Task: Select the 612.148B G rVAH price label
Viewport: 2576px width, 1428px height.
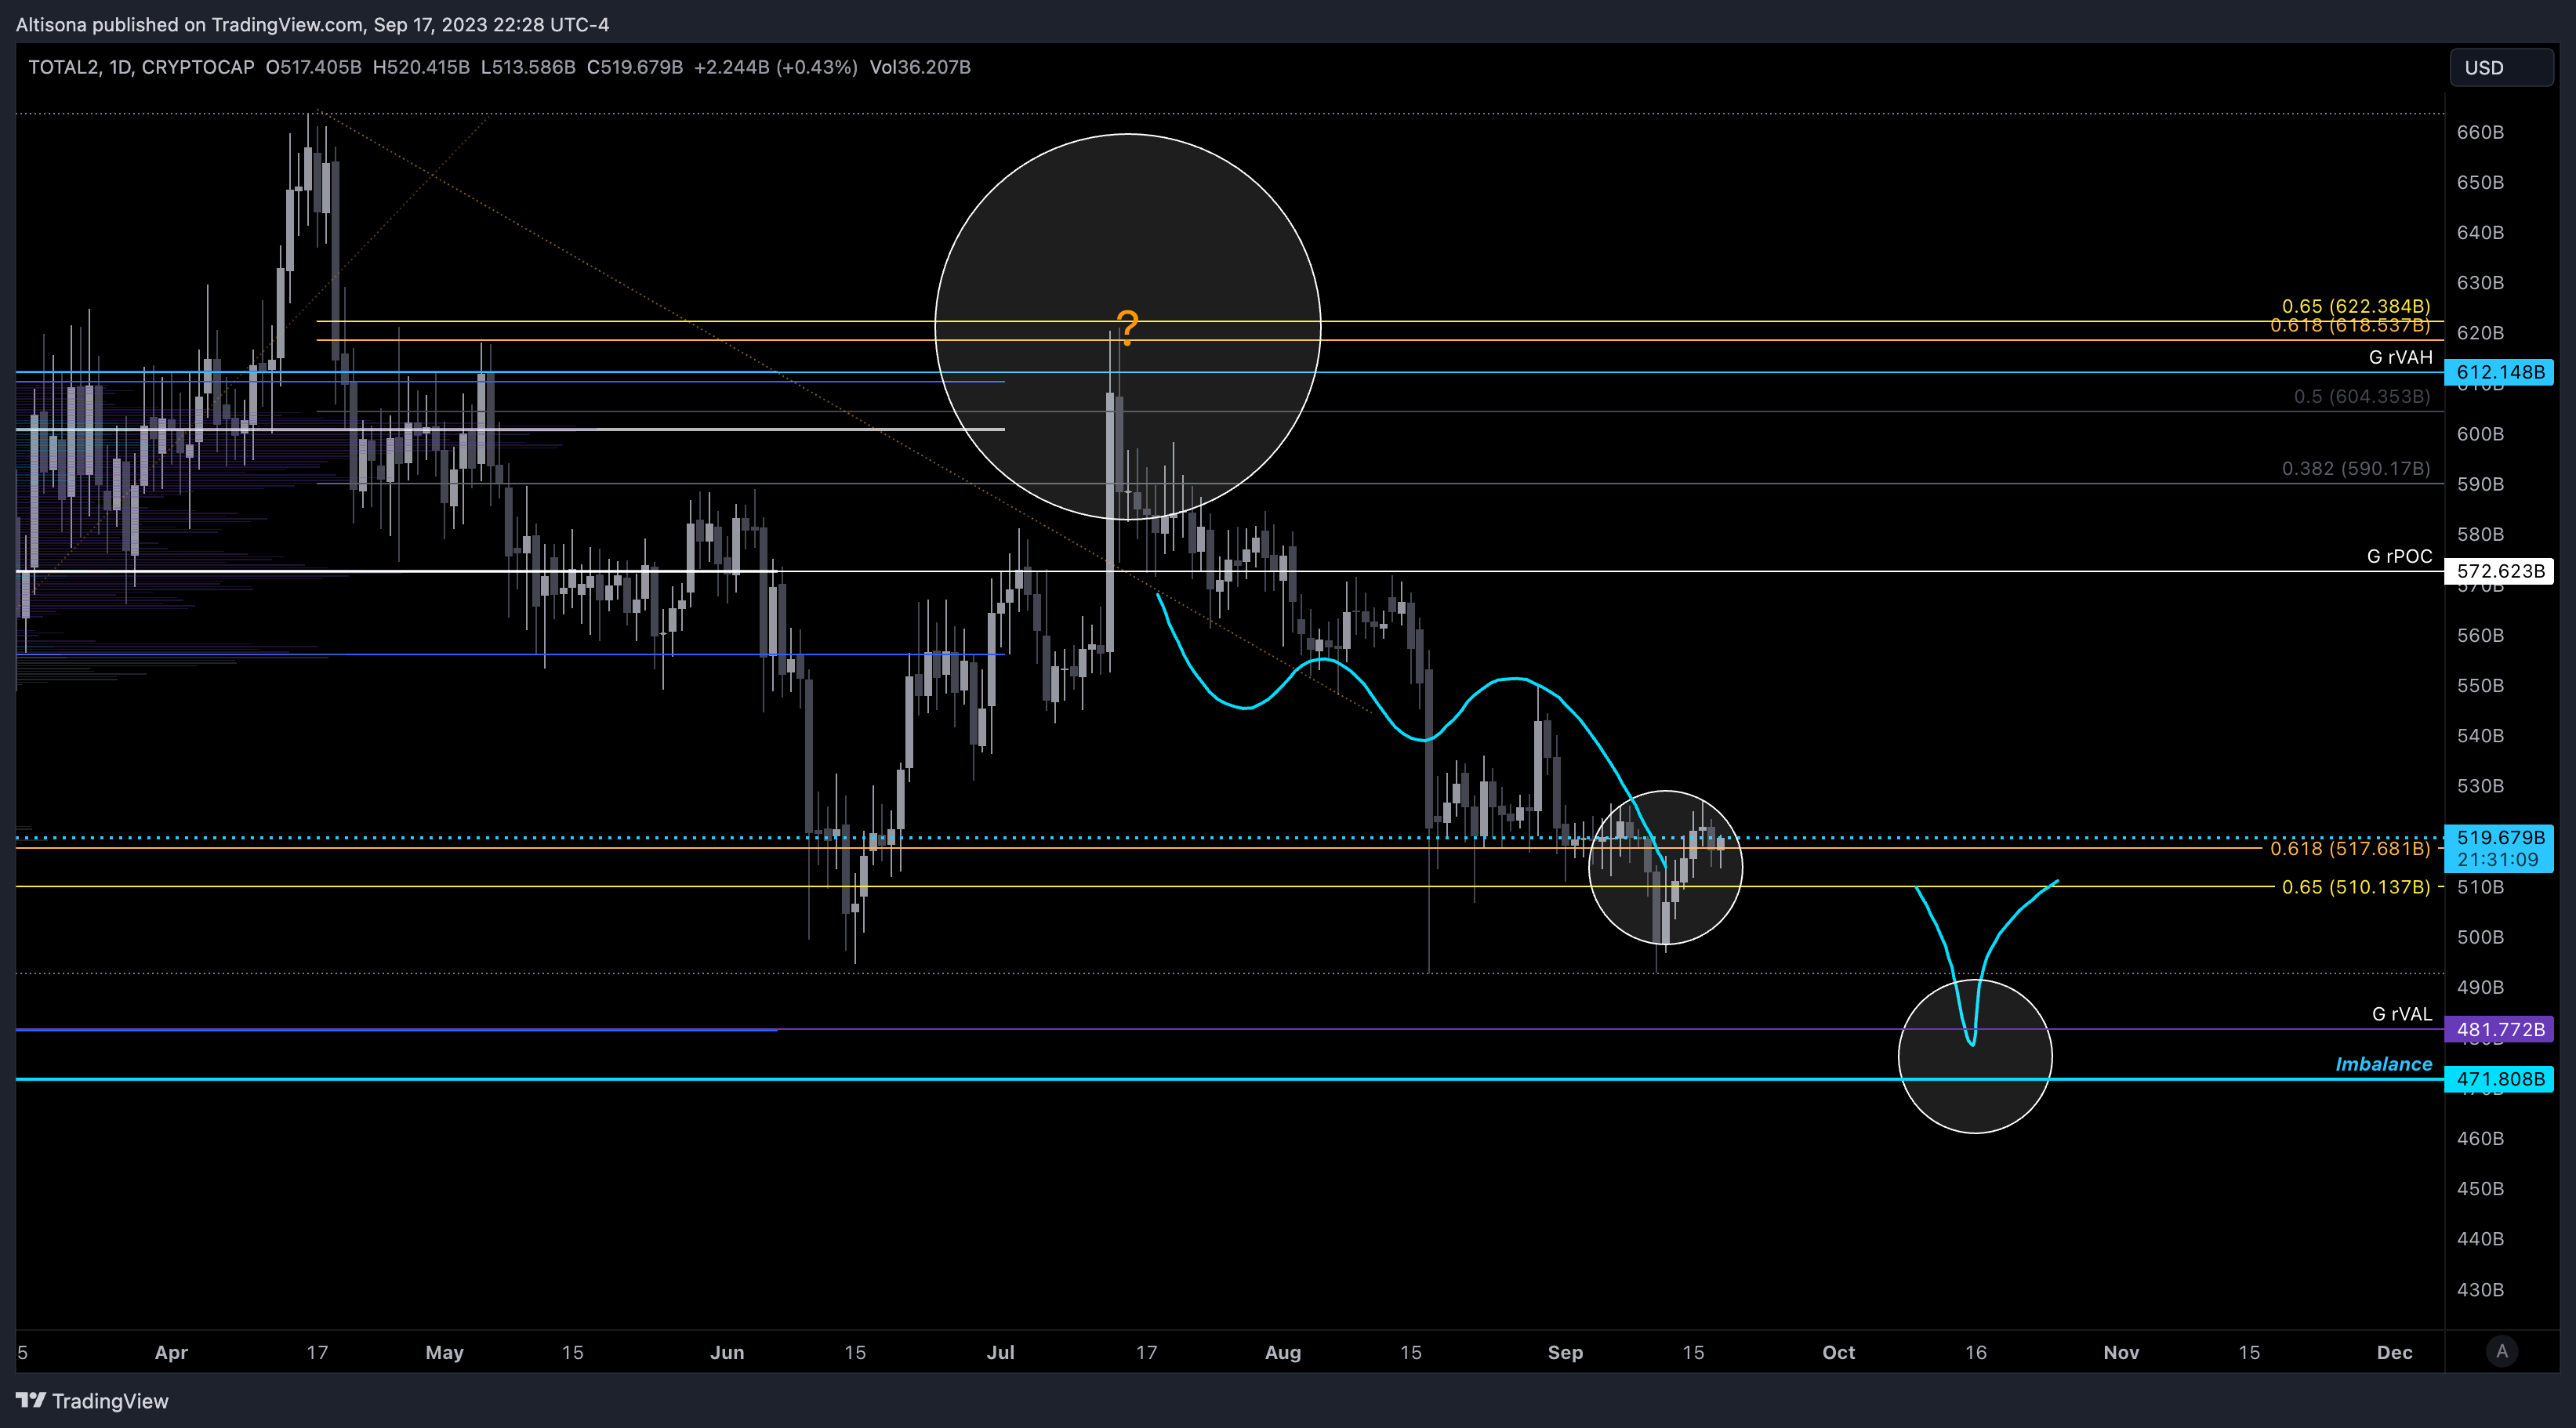Action: tap(2499, 372)
